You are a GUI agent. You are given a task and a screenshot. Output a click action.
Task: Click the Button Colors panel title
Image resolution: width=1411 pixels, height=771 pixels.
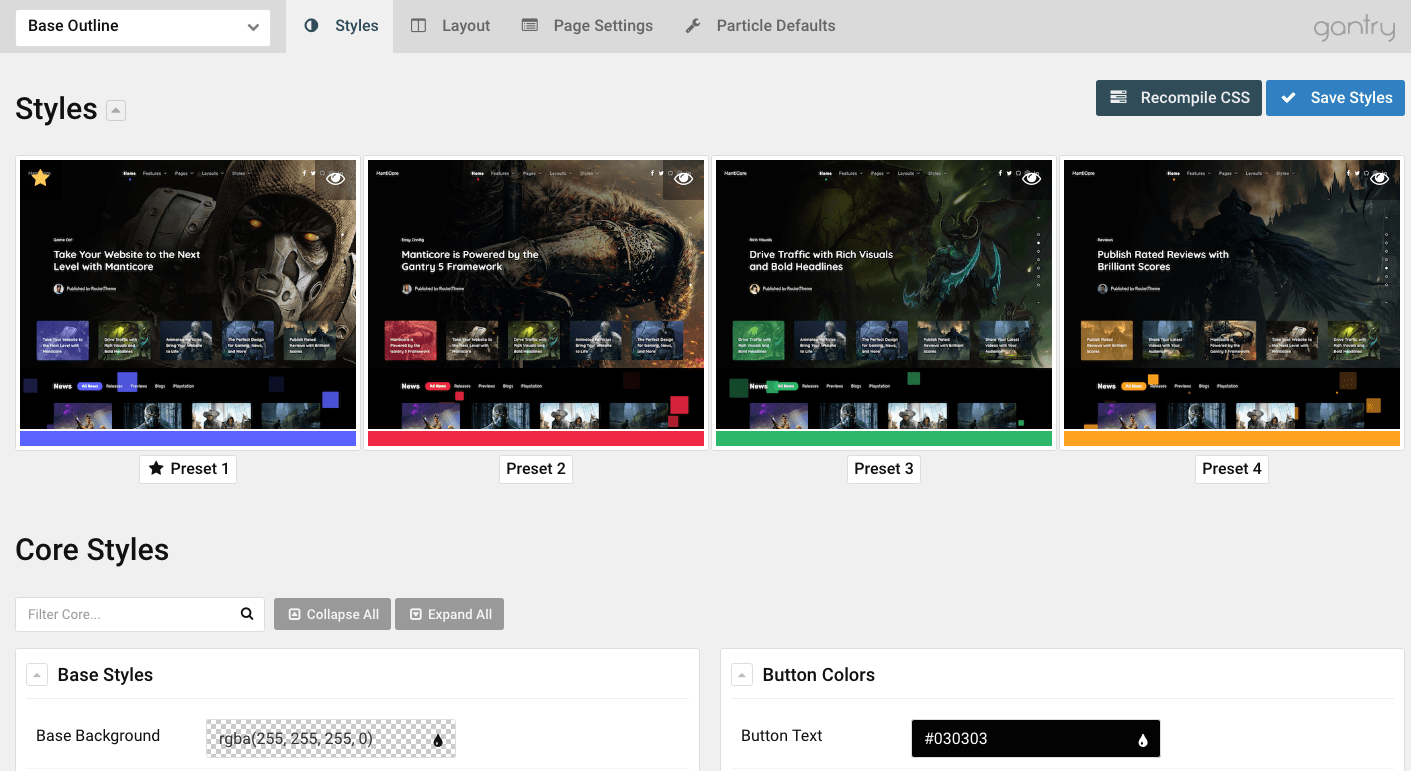pyautogui.click(x=819, y=675)
